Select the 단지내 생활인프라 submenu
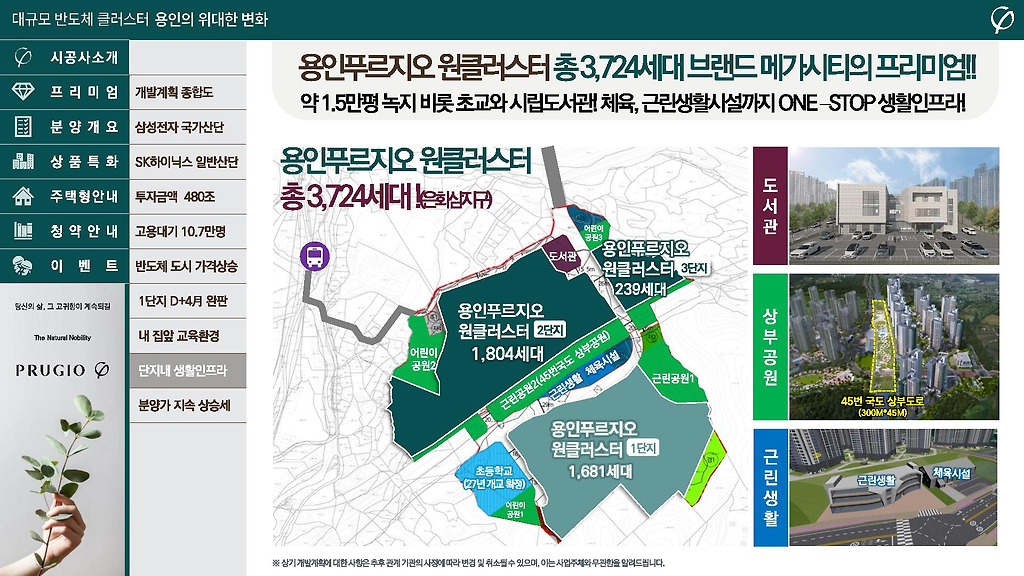Screen dimensions: 1024x576 (188, 370)
